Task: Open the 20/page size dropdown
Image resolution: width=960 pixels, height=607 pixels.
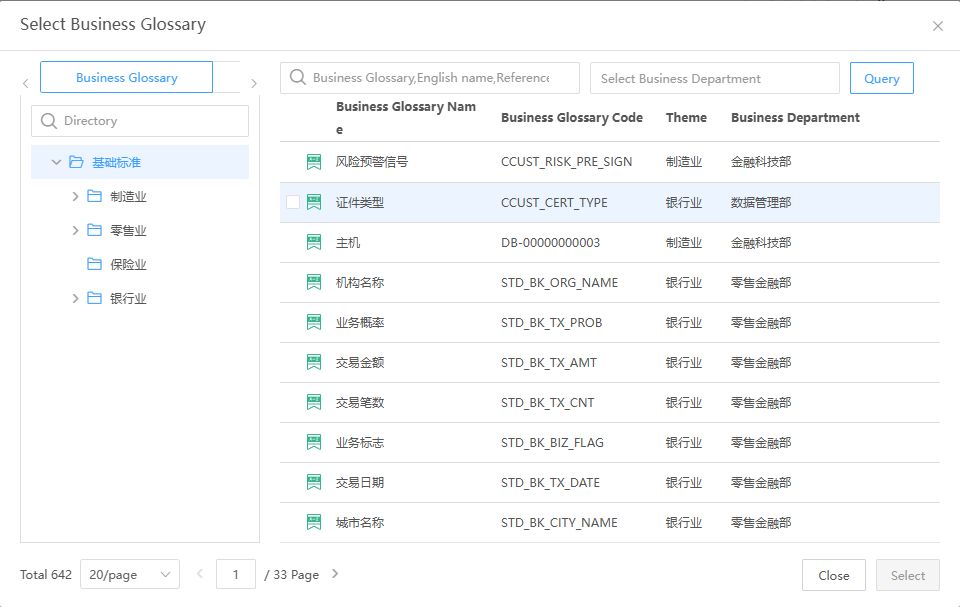Action: (130, 575)
